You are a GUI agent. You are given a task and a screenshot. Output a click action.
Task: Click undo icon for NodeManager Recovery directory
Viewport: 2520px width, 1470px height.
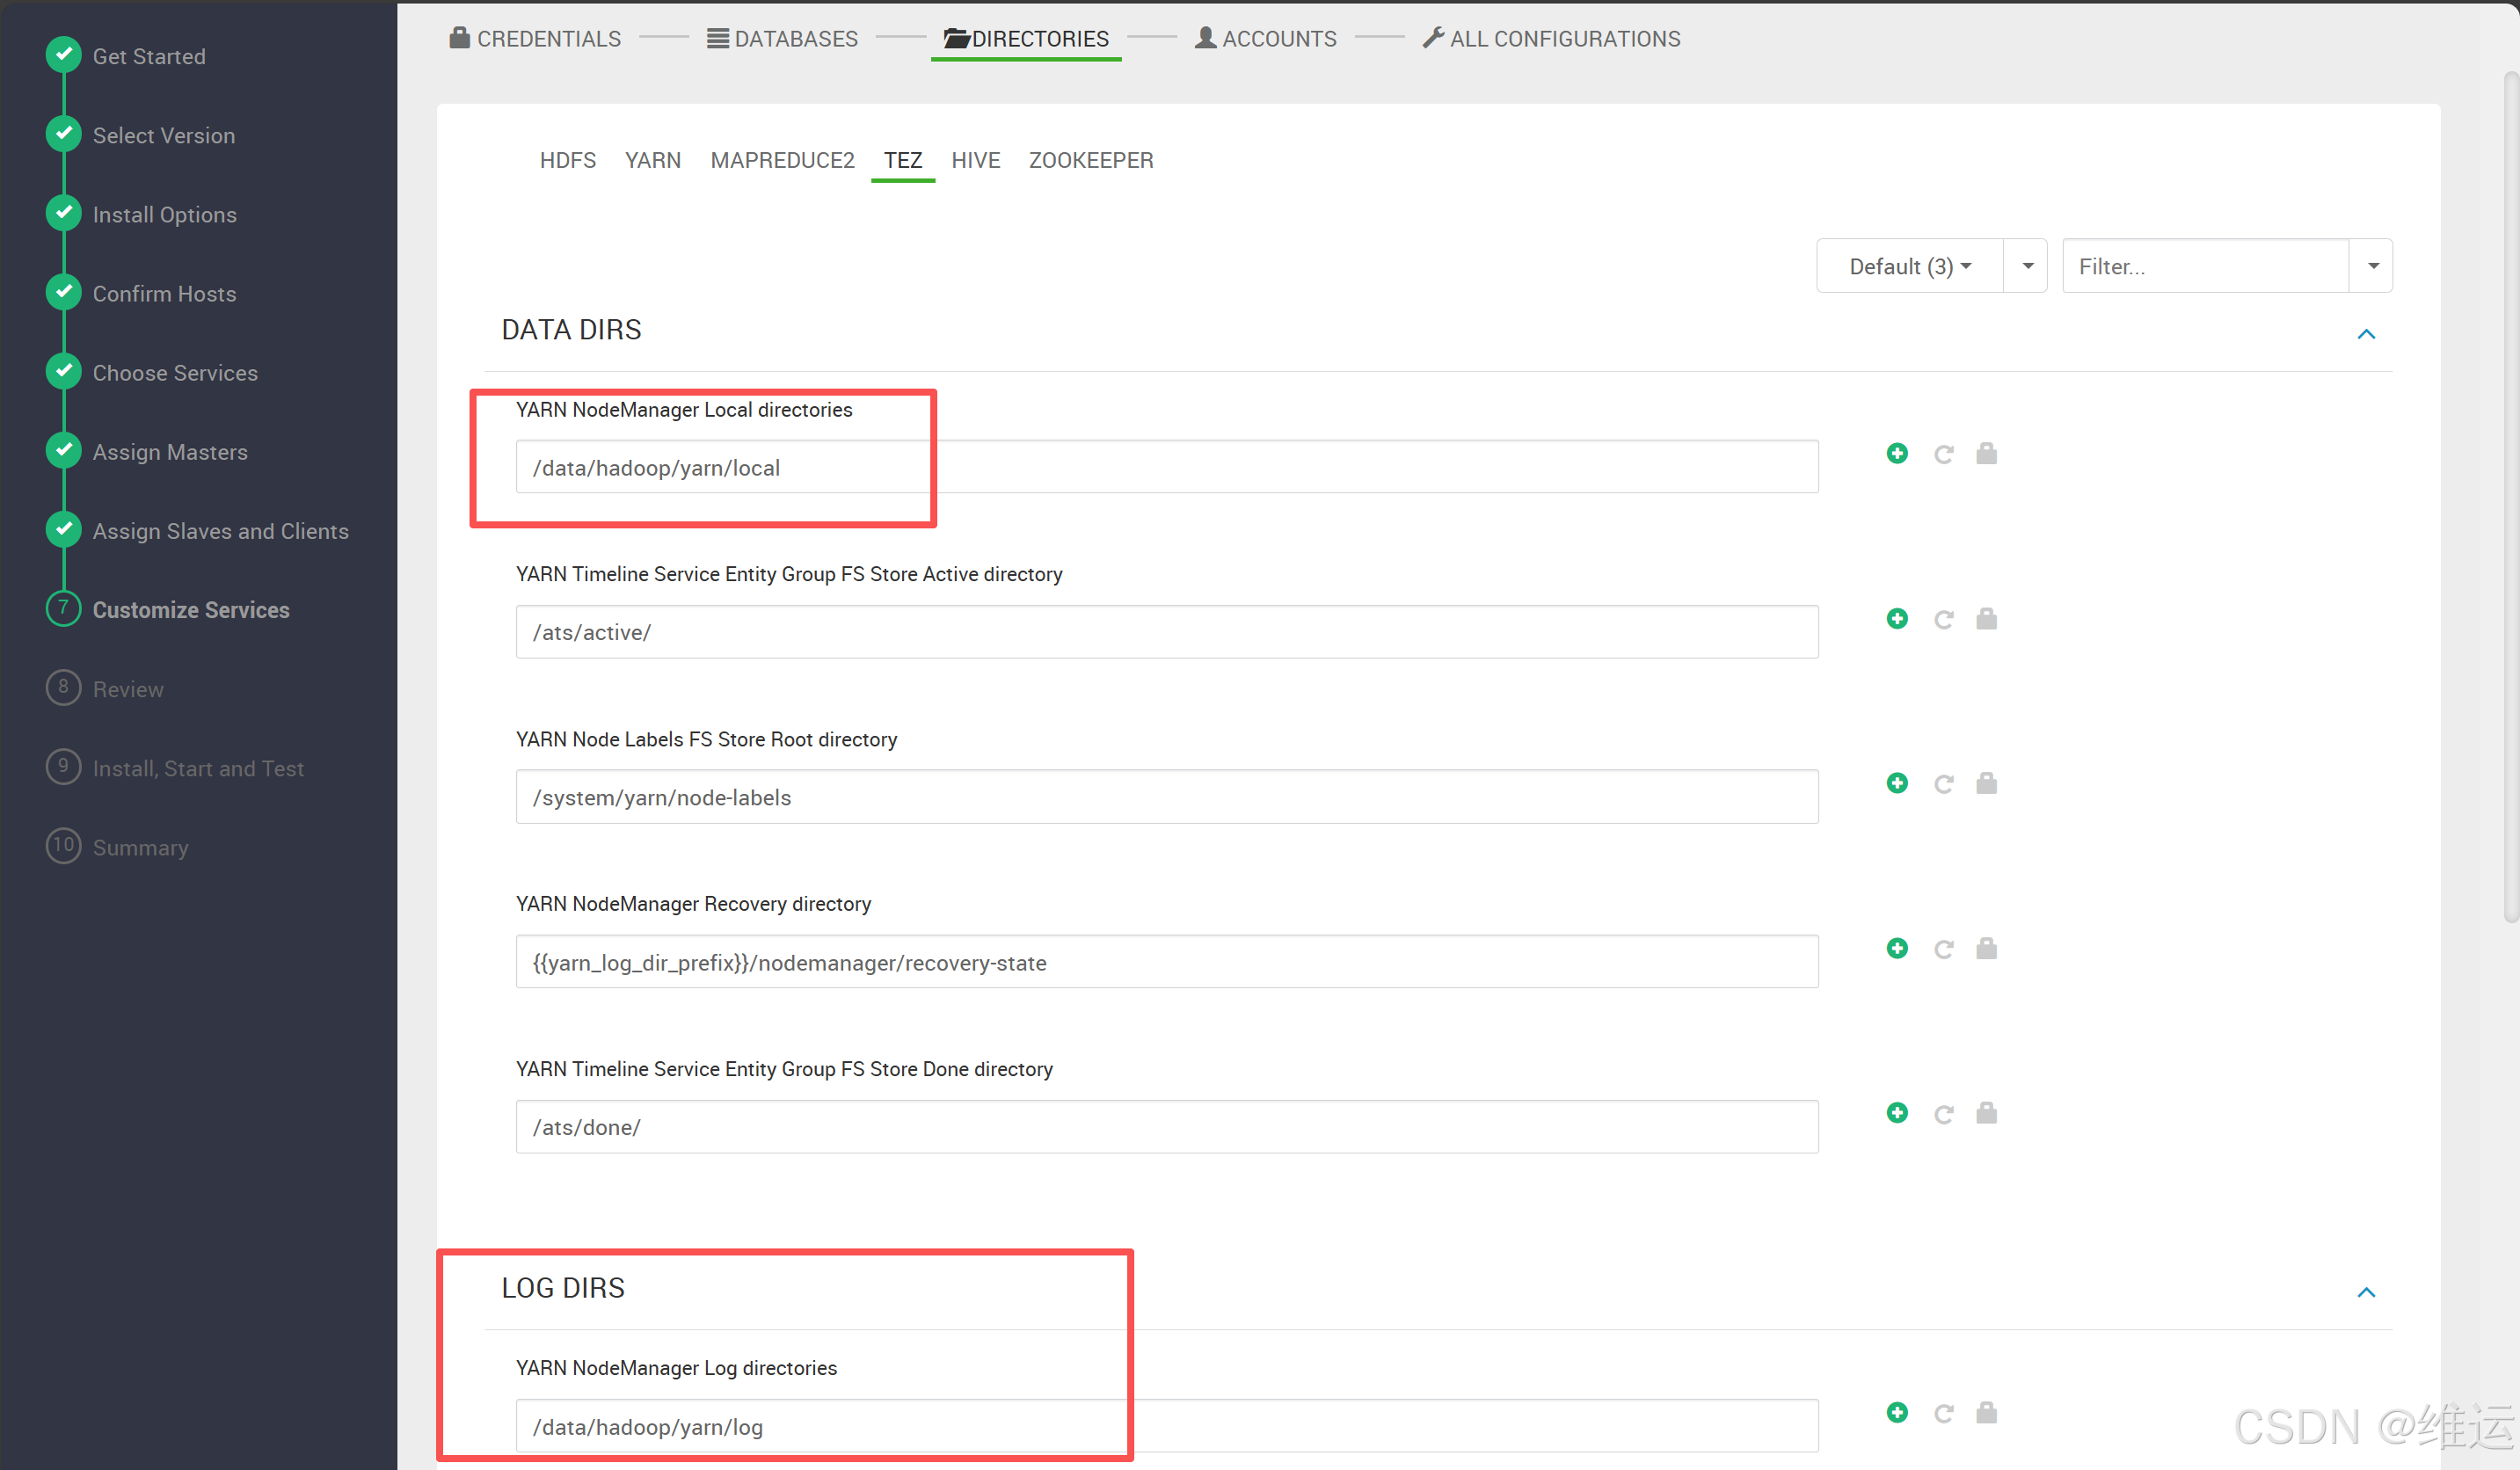pos(1942,948)
